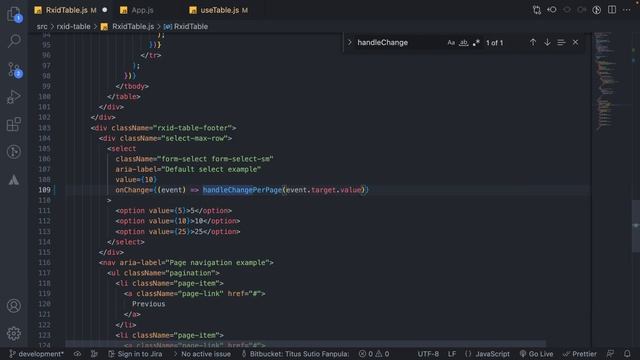Expand the replace field in find widget
Image resolution: width=640 pixels, height=360 pixels.
coord(349,42)
